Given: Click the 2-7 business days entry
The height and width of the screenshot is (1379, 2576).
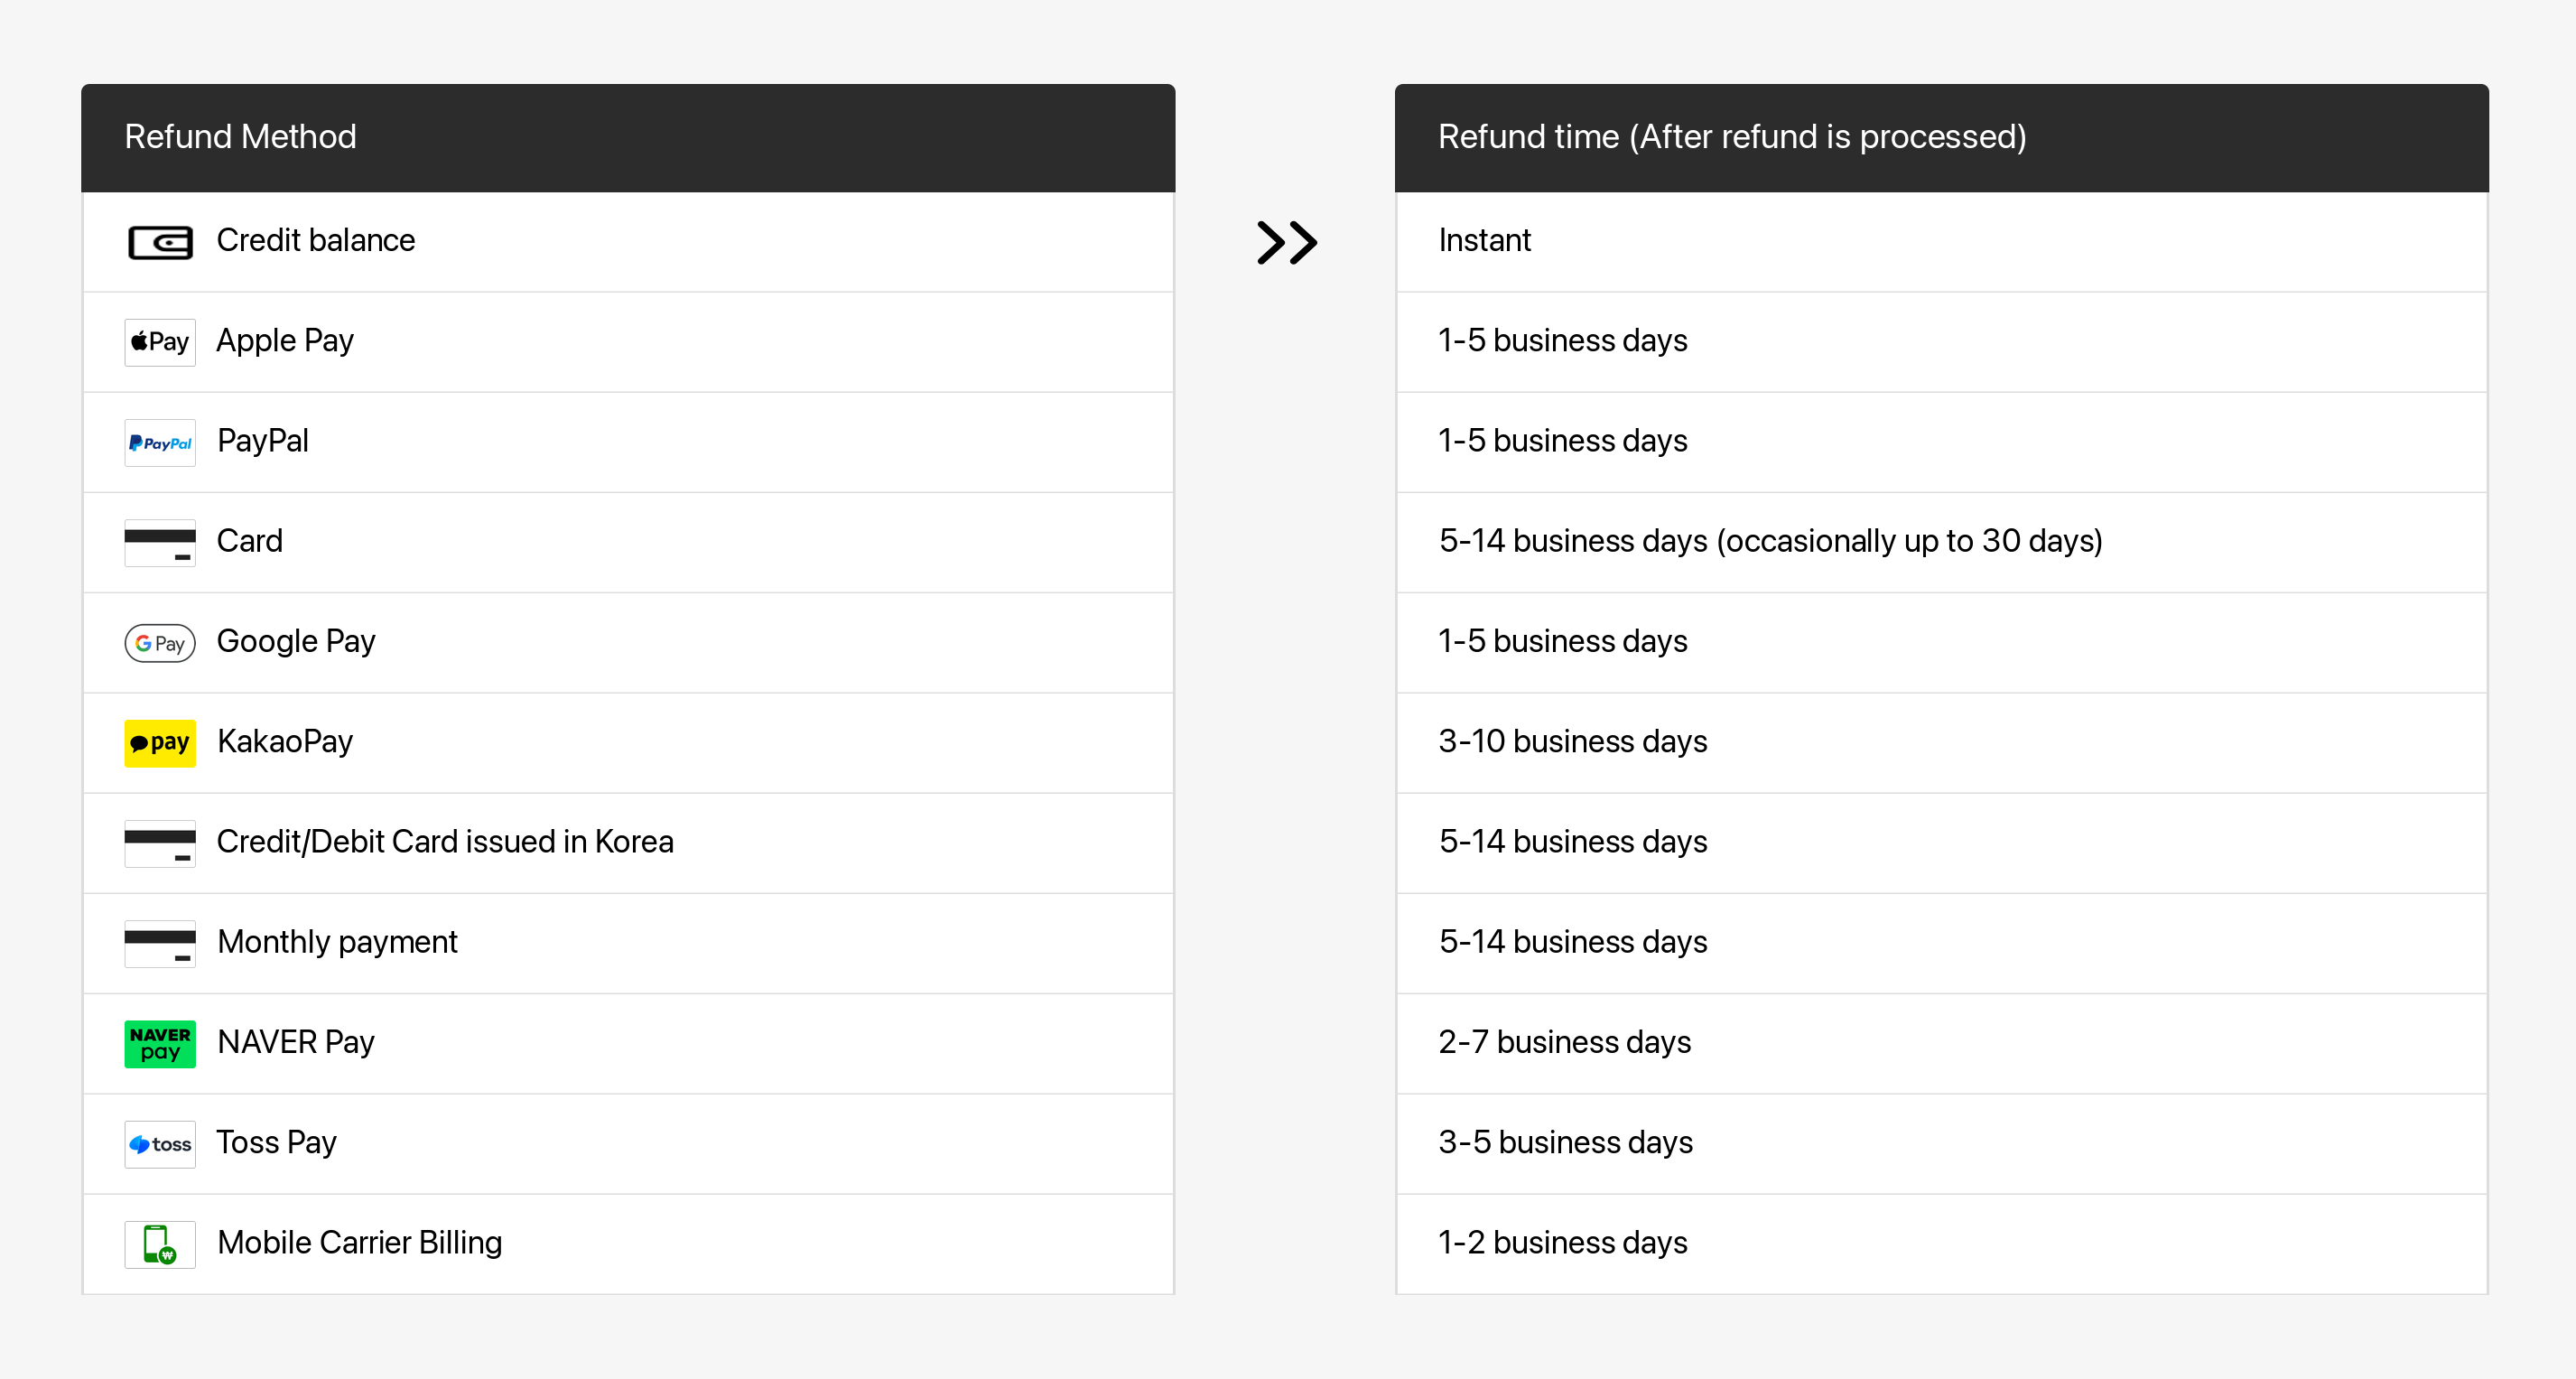Looking at the screenshot, I should 1564,1042.
